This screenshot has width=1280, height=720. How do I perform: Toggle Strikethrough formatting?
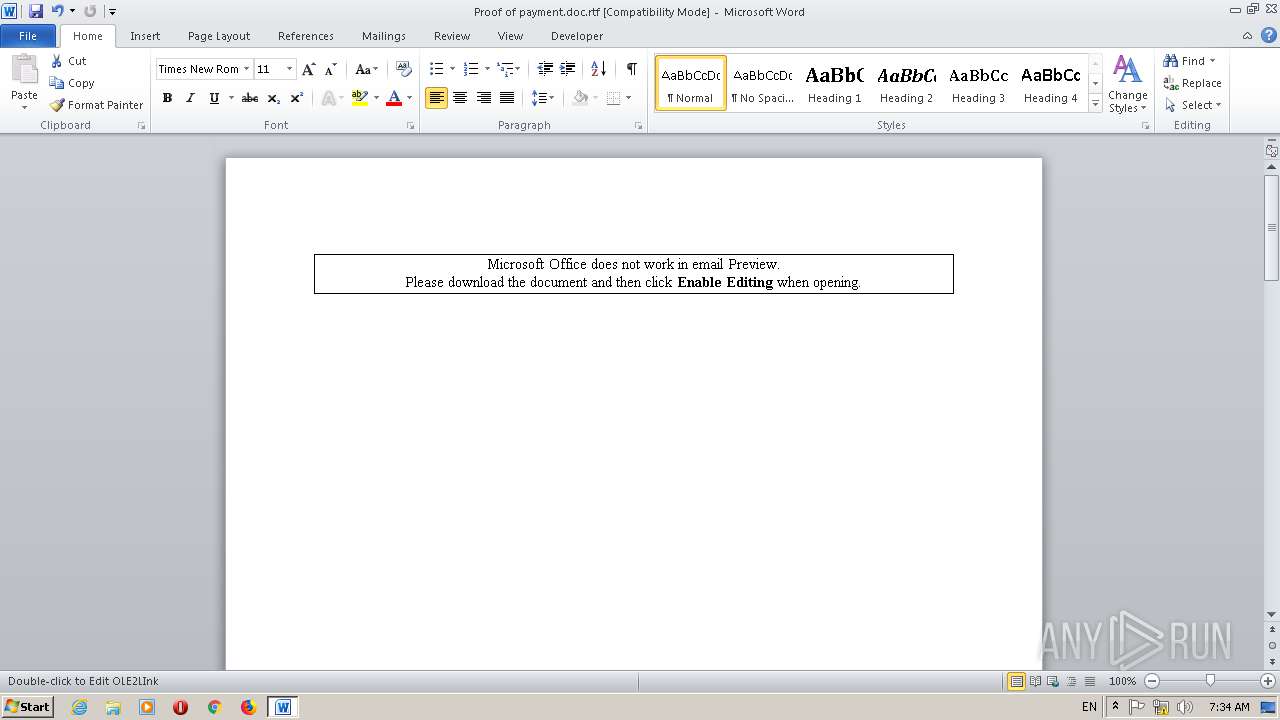coord(250,98)
